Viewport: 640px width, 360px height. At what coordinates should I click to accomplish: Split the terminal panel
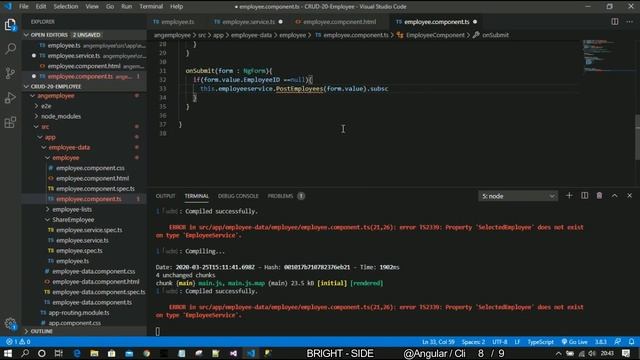click(584, 196)
